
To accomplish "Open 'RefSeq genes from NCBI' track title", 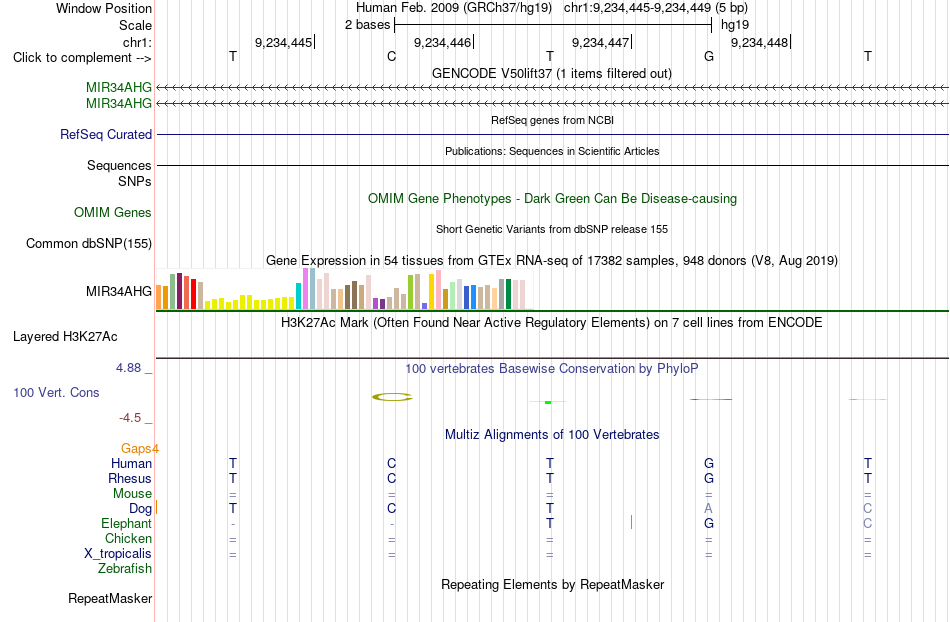I will pos(552,120).
